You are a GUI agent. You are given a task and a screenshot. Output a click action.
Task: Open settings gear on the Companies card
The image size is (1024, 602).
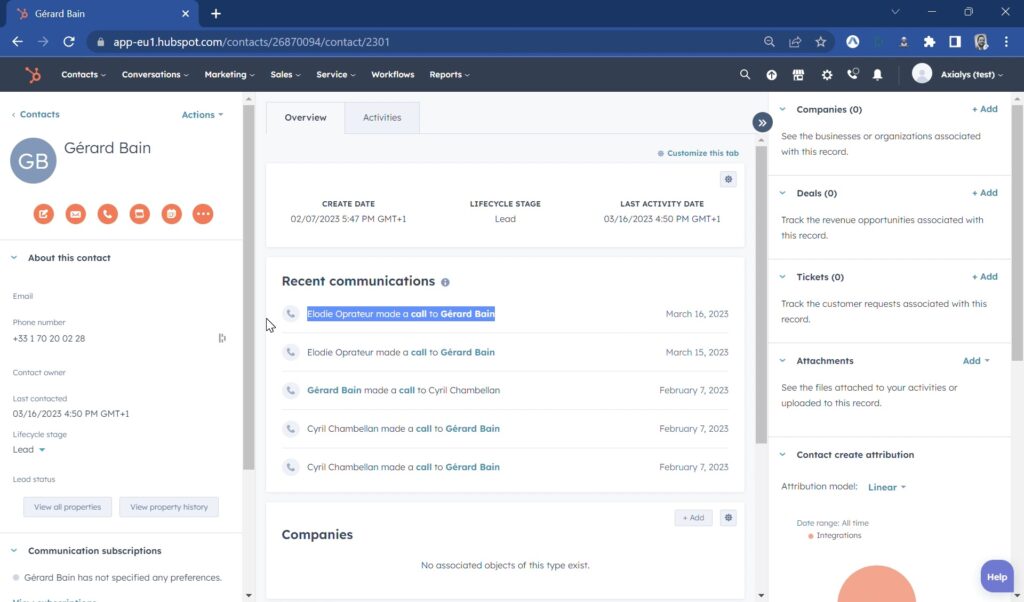728,518
